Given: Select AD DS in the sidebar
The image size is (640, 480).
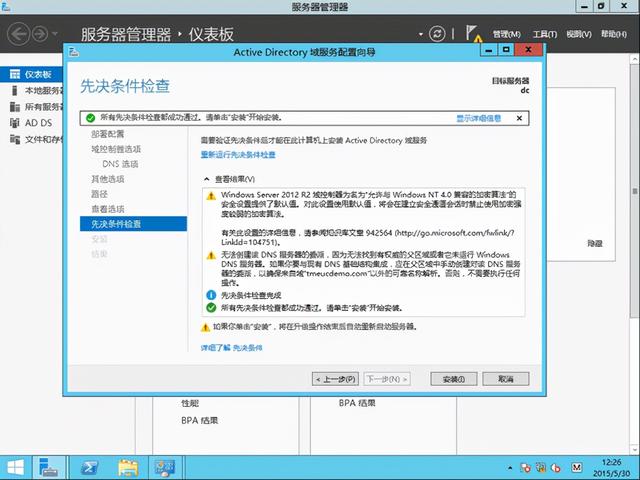Looking at the screenshot, I should pos(31,123).
